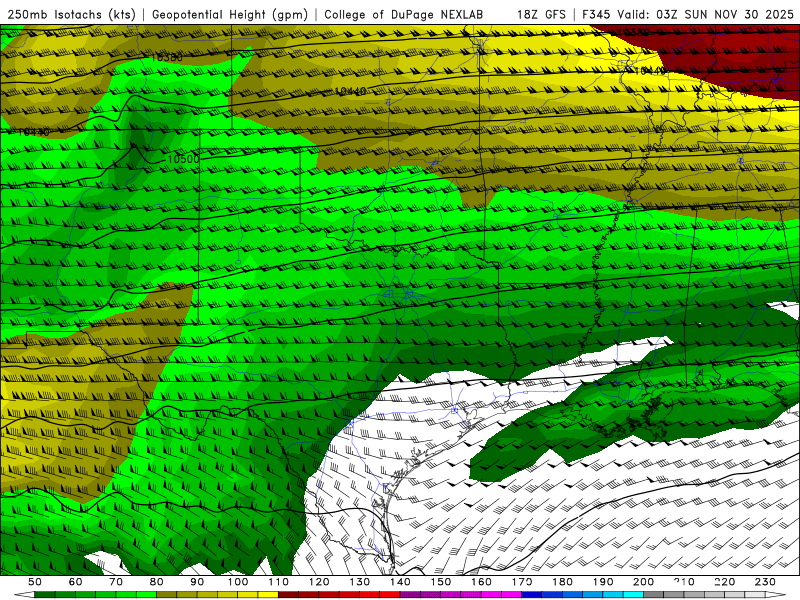Screen dimensions: 800x600
Task: Click the dark blue swatch after 170 on the scale
Action: [x=532, y=595]
